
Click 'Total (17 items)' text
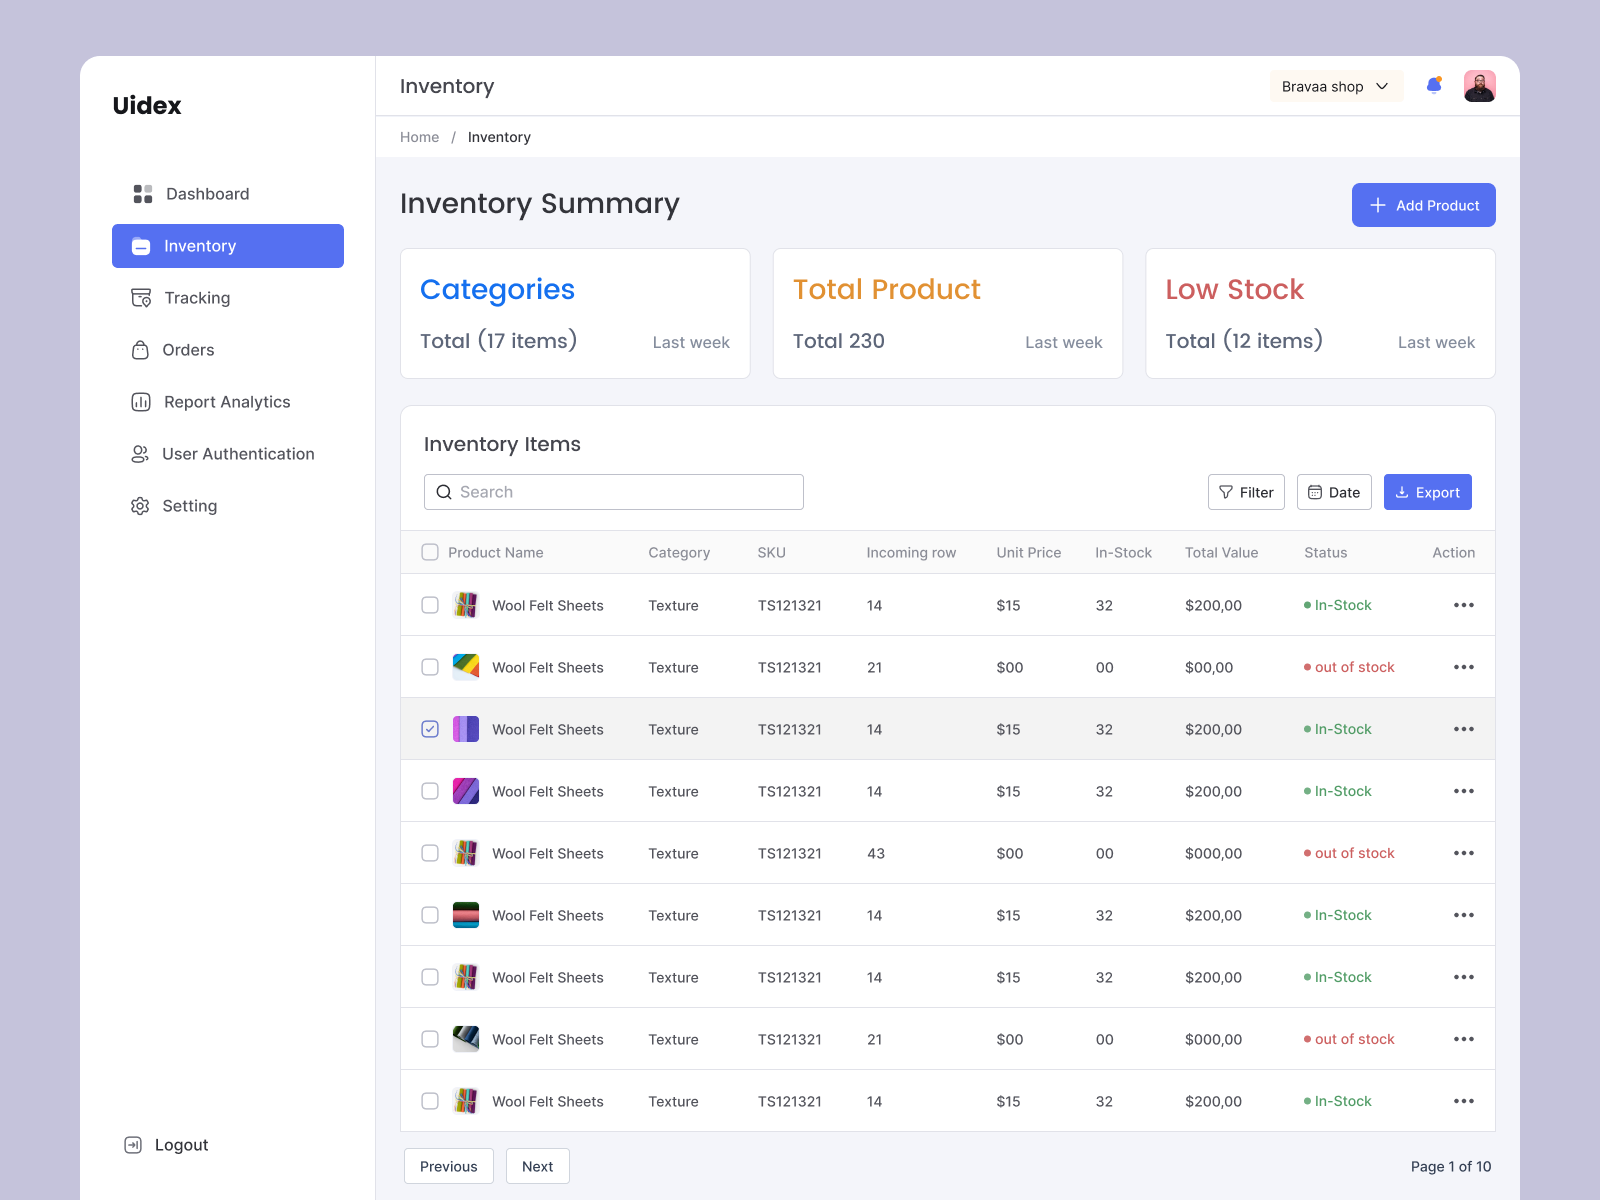point(499,341)
